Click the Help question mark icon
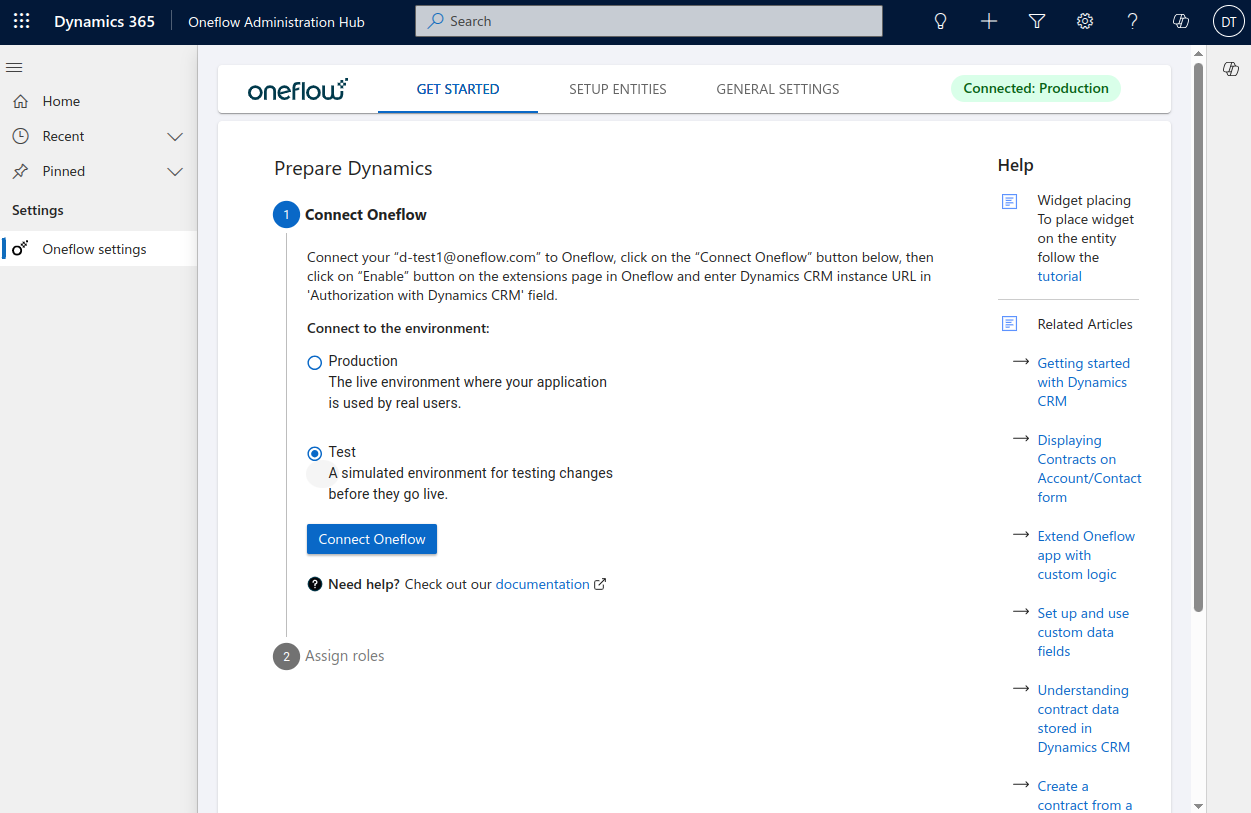The height and width of the screenshot is (813, 1251). coord(1133,21)
